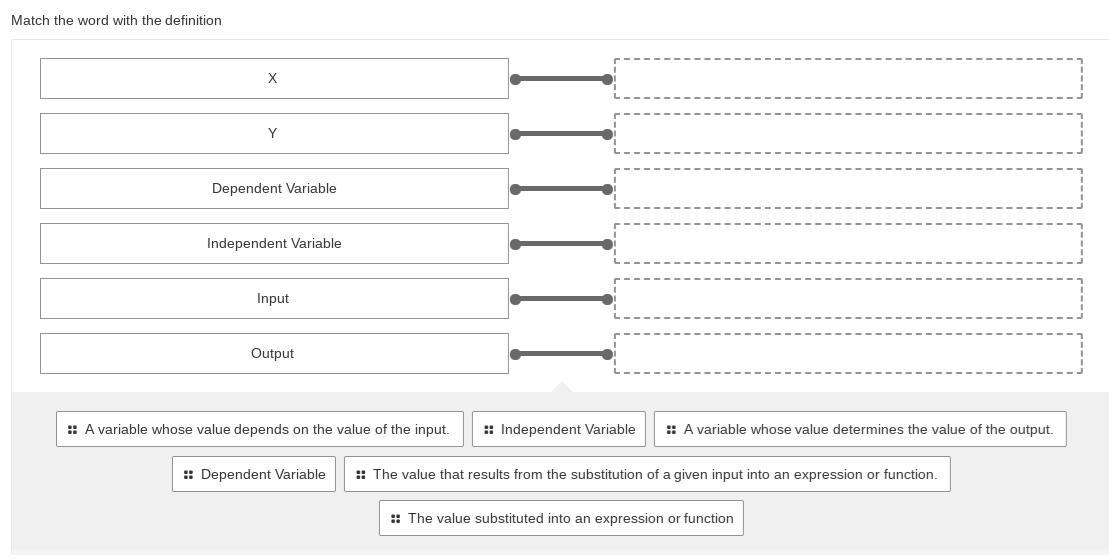Click the Dependent Variable term box

tap(274, 189)
